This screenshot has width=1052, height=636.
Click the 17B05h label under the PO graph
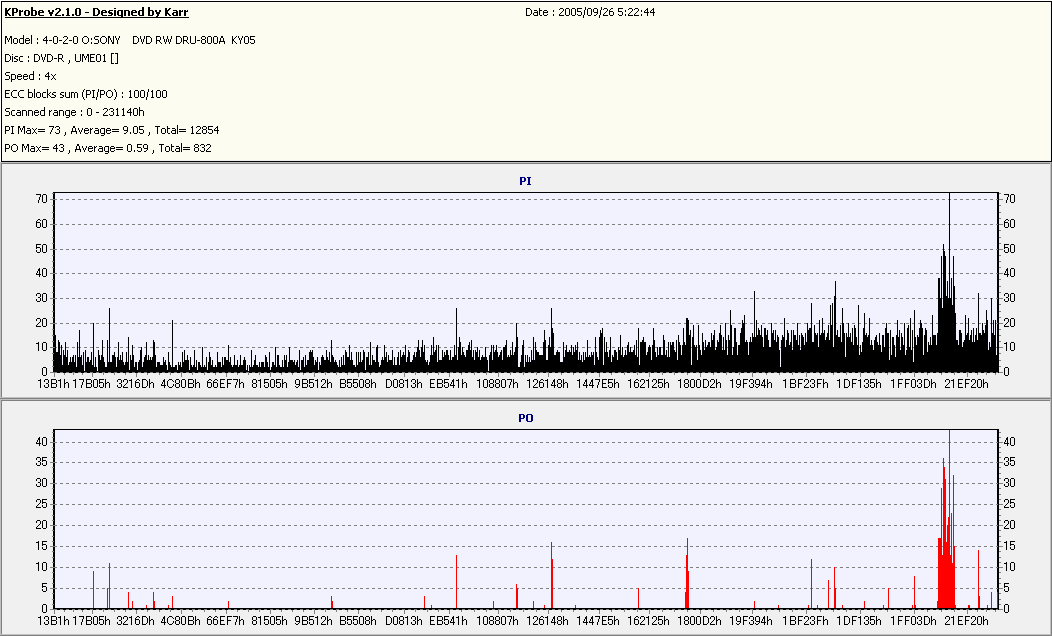[91, 621]
